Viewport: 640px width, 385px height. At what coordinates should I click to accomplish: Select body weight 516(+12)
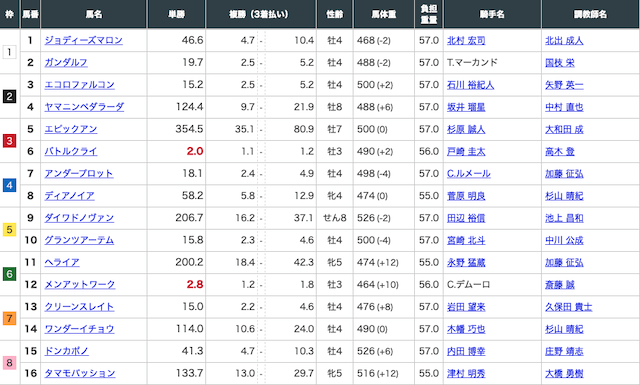(378, 373)
